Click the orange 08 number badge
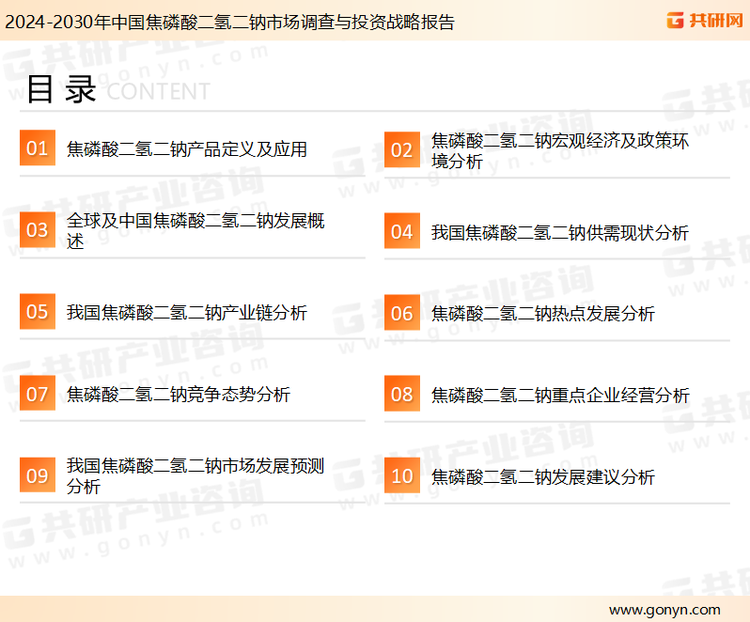 pos(402,394)
